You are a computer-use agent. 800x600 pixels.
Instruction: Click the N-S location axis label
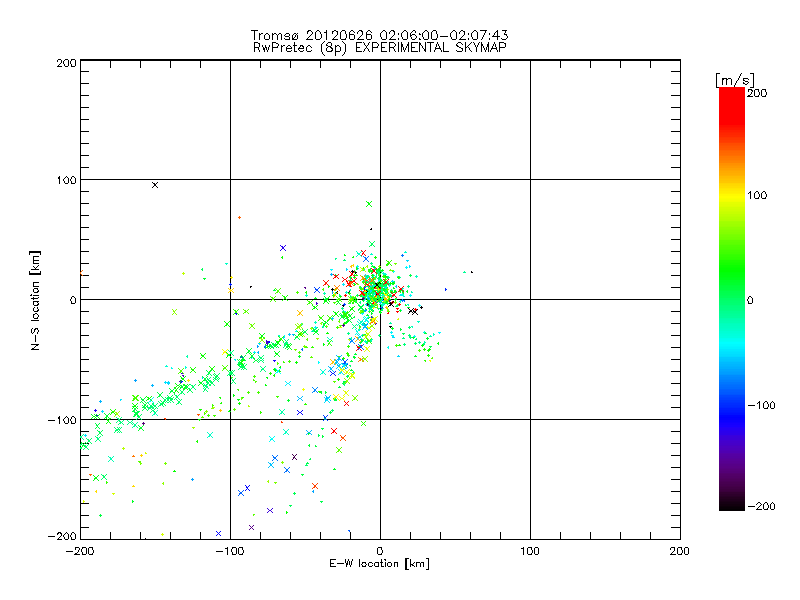coord(36,299)
